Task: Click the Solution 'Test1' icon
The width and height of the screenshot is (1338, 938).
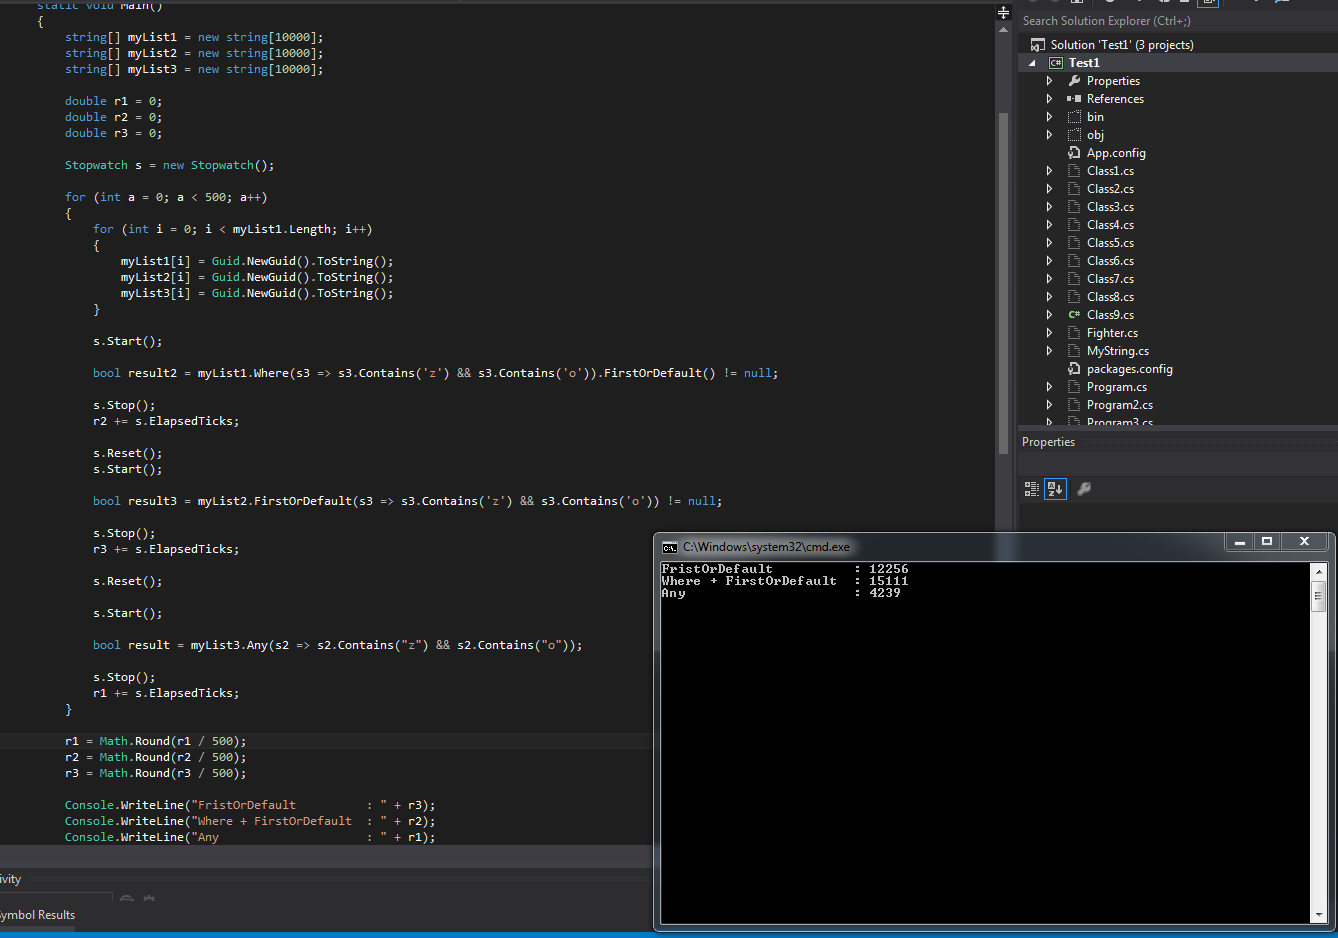Action: pyautogui.click(x=1038, y=45)
